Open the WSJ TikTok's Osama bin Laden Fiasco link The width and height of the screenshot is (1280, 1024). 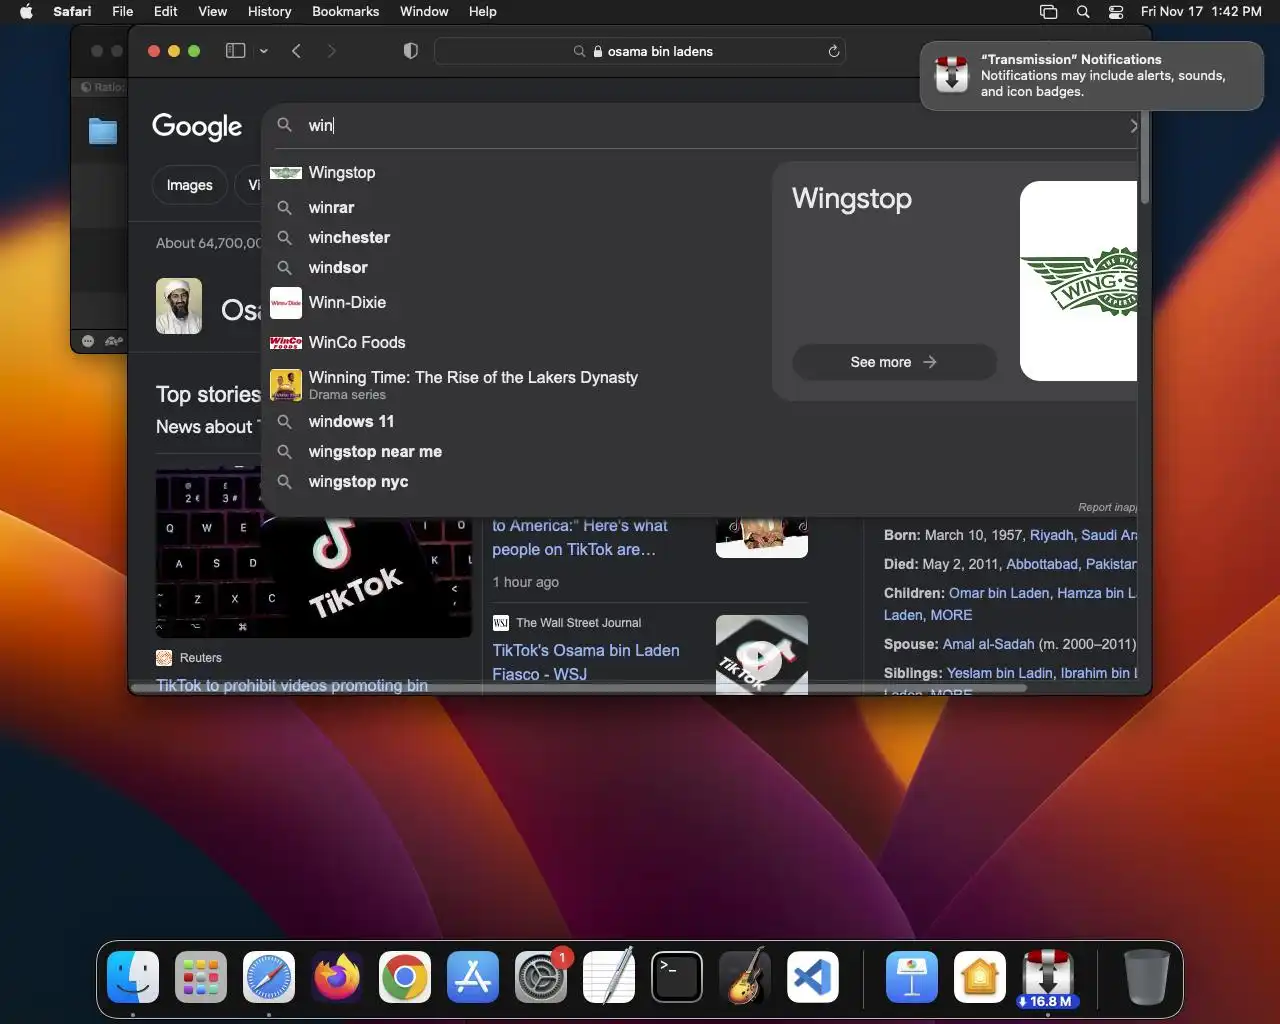pos(586,662)
